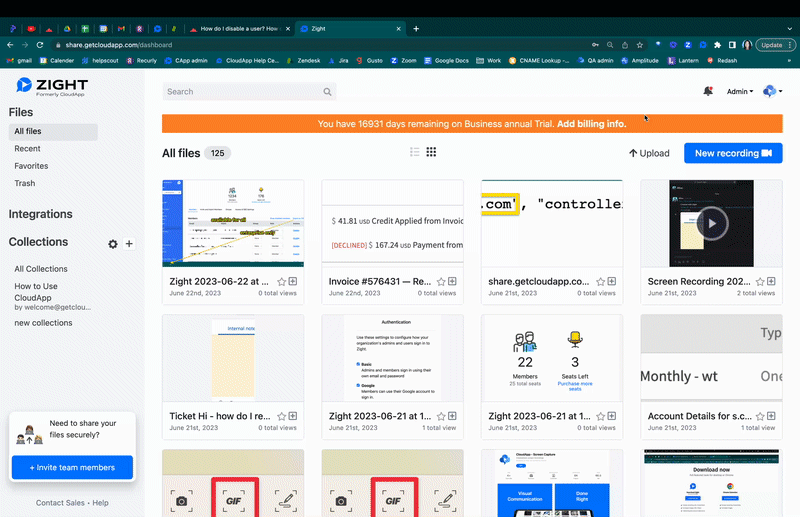This screenshot has width=800, height=517.
Task: Open the 22 Members seats thumbnail
Action: 552,358
